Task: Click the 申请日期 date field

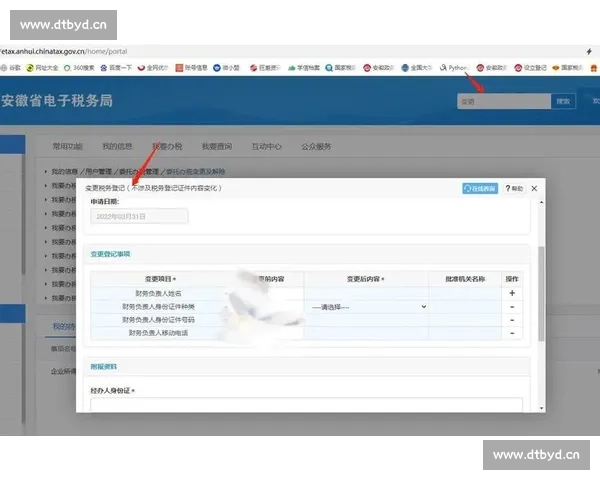Action: (139, 216)
